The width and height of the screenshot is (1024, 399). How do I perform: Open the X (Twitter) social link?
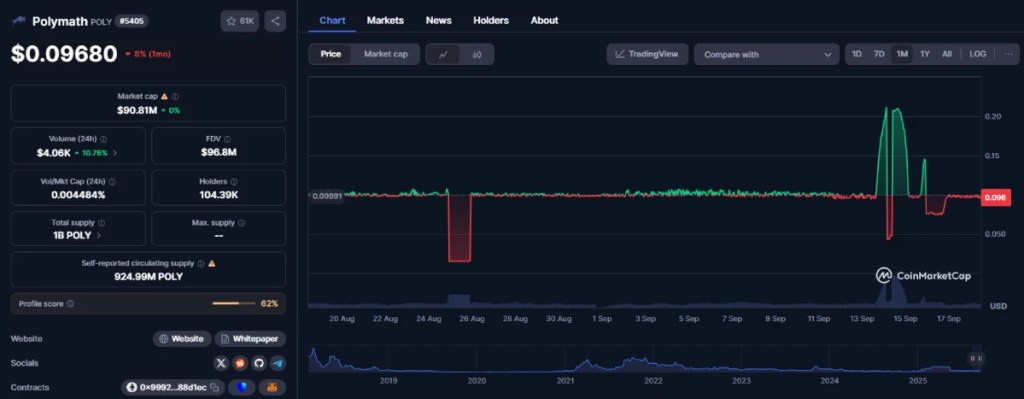[221, 363]
